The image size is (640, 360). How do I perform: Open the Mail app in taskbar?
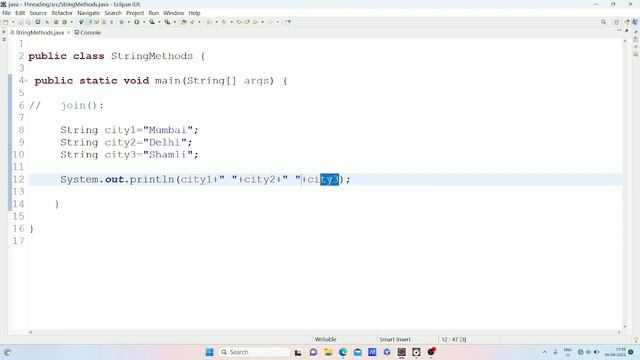[x=358, y=352]
